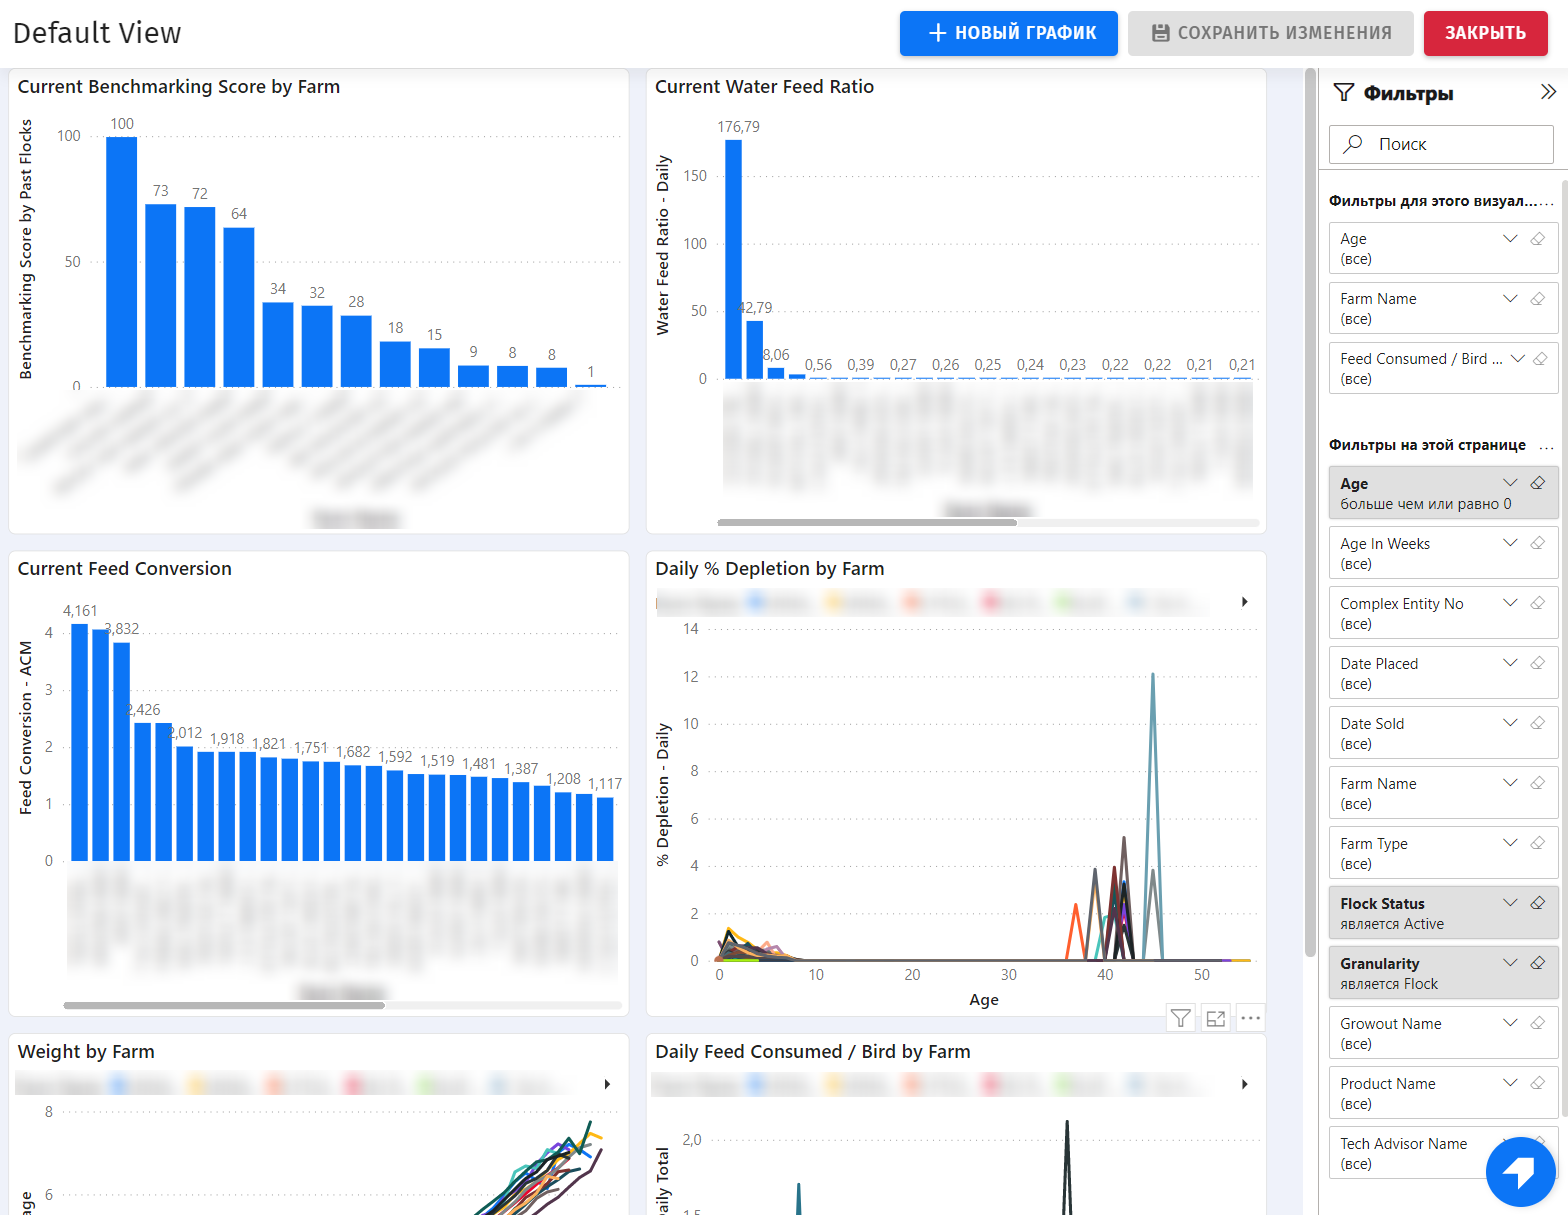Expand the page-level Age filter (больше чем или равно 0)
Image resolution: width=1568 pixels, height=1215 pixels.
pos(1510,483)
